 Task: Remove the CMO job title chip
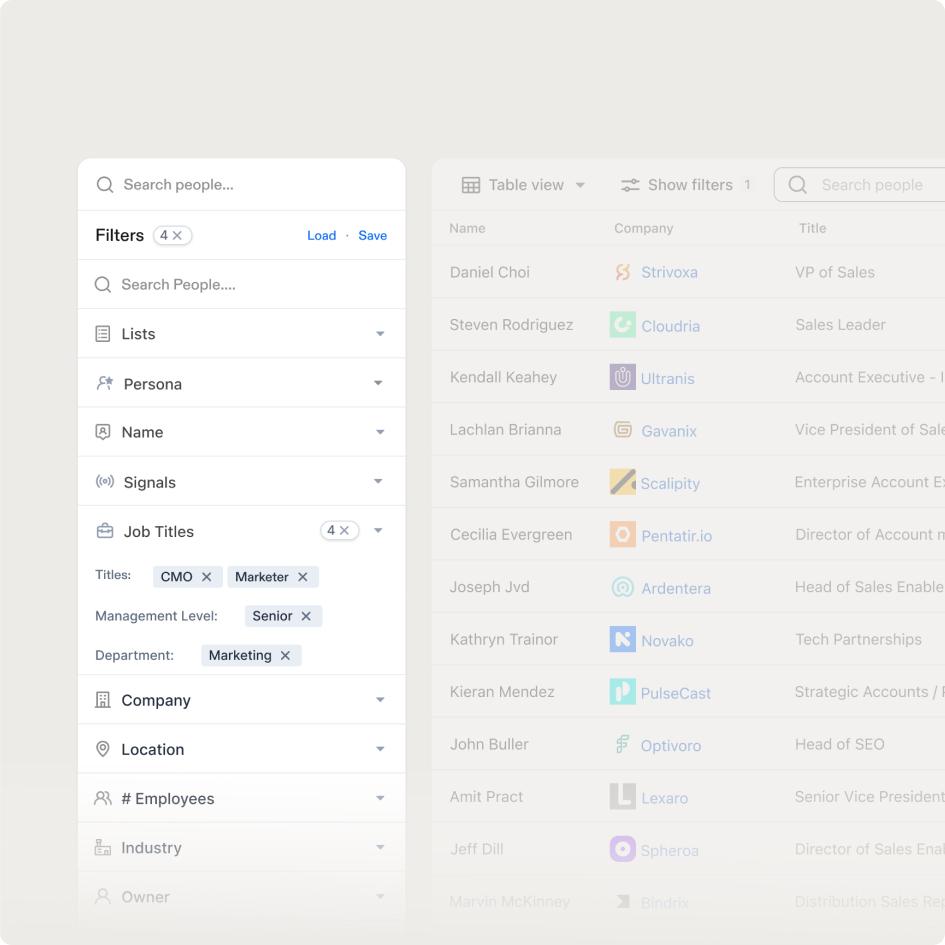click(206, 576)
